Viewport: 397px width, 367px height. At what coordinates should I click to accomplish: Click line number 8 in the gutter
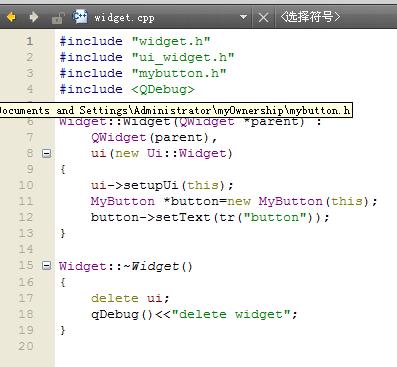pos(30,153)
